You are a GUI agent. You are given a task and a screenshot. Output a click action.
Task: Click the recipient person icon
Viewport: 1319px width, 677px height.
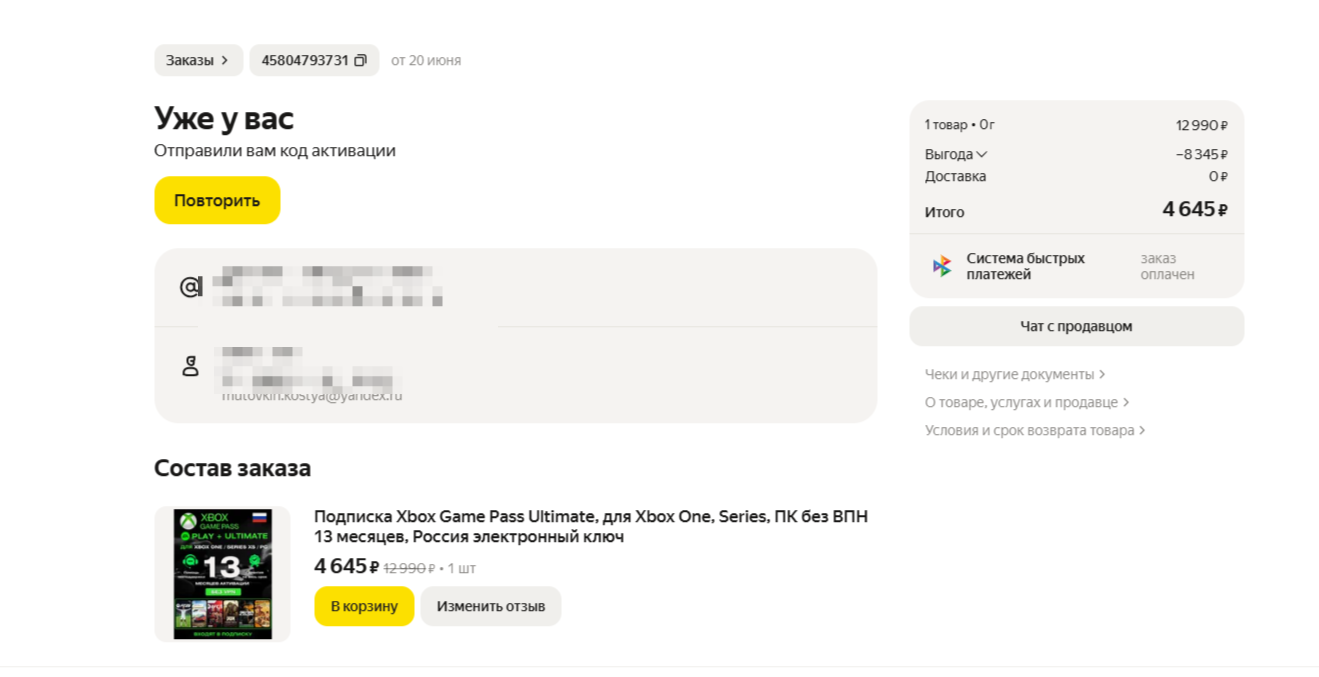point(191,366)
